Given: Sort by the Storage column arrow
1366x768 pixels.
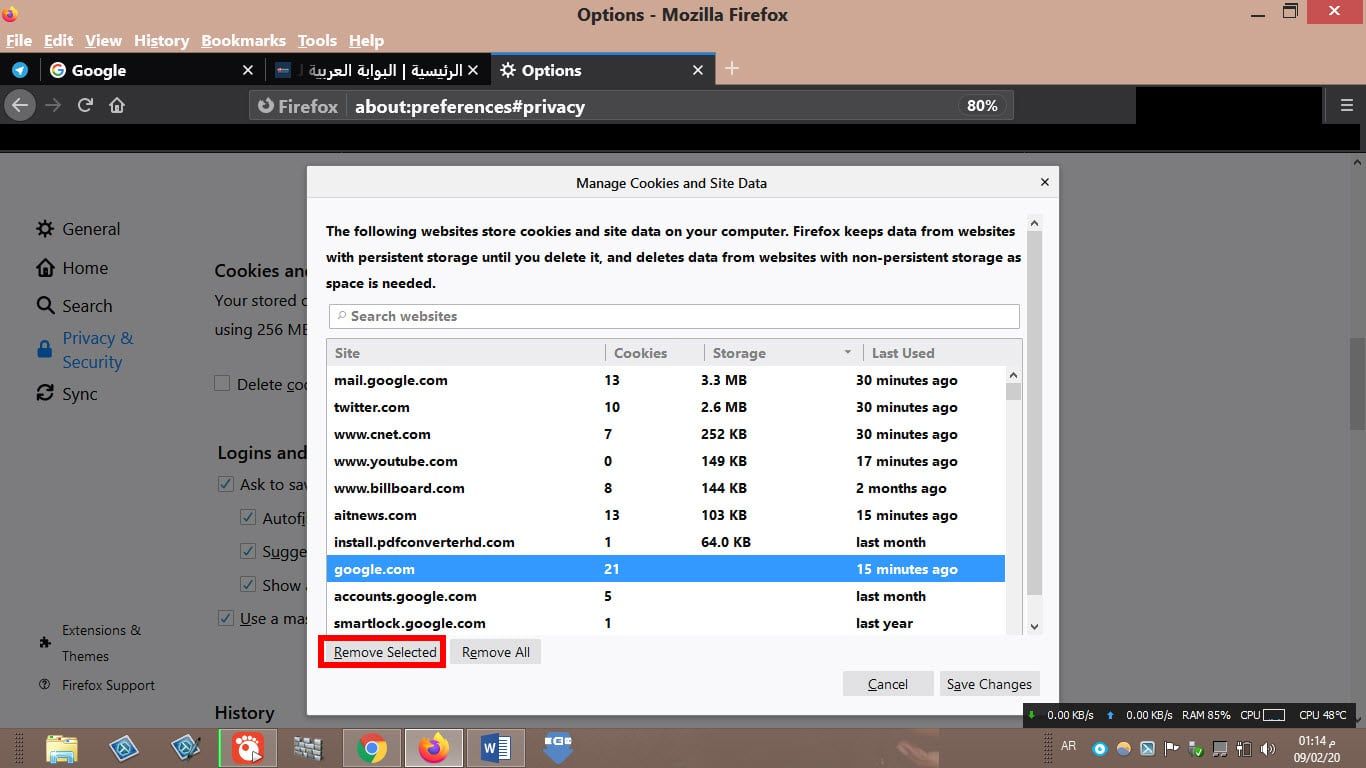Looking at the screenshot, I should point(847,352).
